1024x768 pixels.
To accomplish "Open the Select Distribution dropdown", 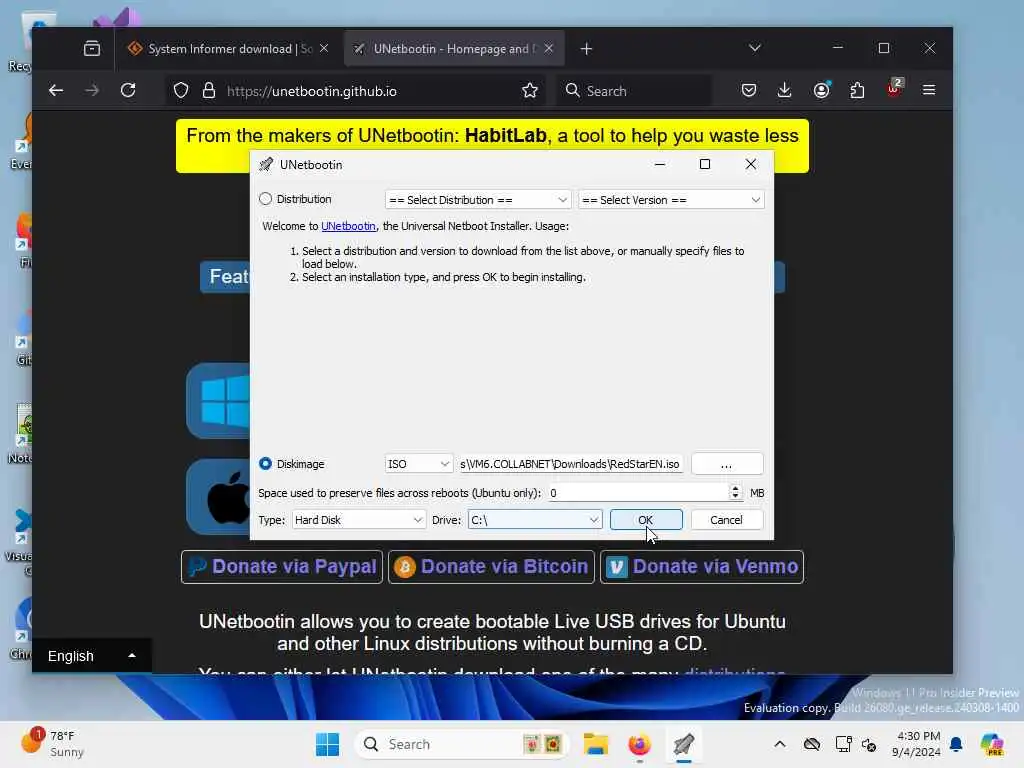I will coord(478,200).
